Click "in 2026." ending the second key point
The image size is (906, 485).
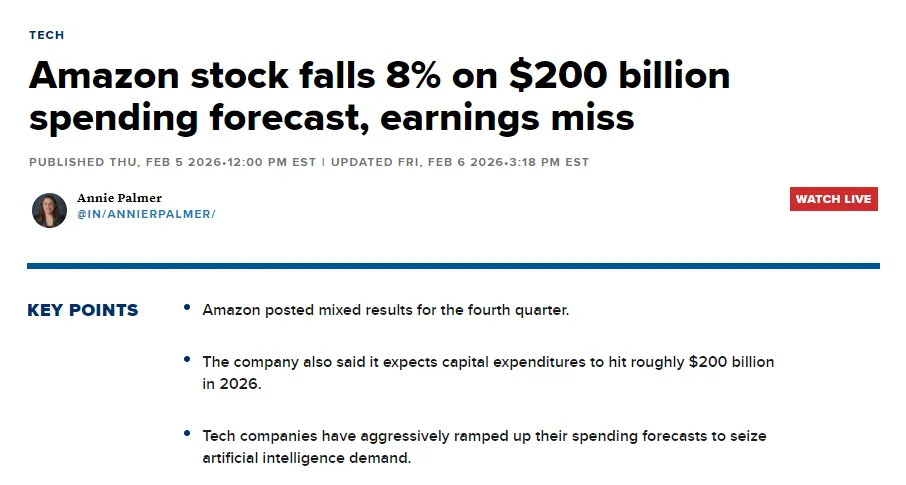(x=231, y=384)
